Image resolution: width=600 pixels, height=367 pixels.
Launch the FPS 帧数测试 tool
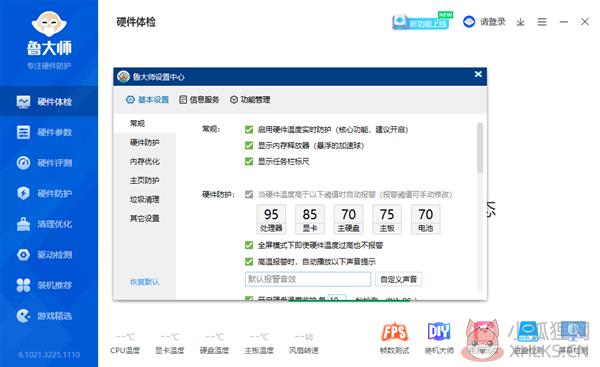tap(394, 337)
